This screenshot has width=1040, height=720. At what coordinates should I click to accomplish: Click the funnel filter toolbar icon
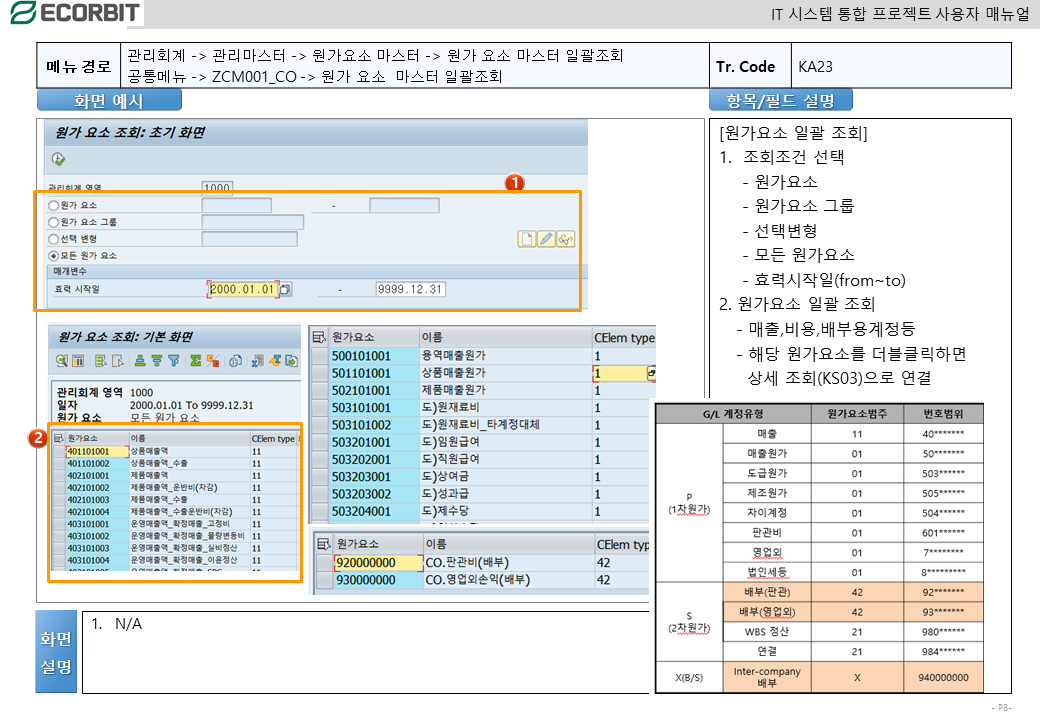[173, 361]
